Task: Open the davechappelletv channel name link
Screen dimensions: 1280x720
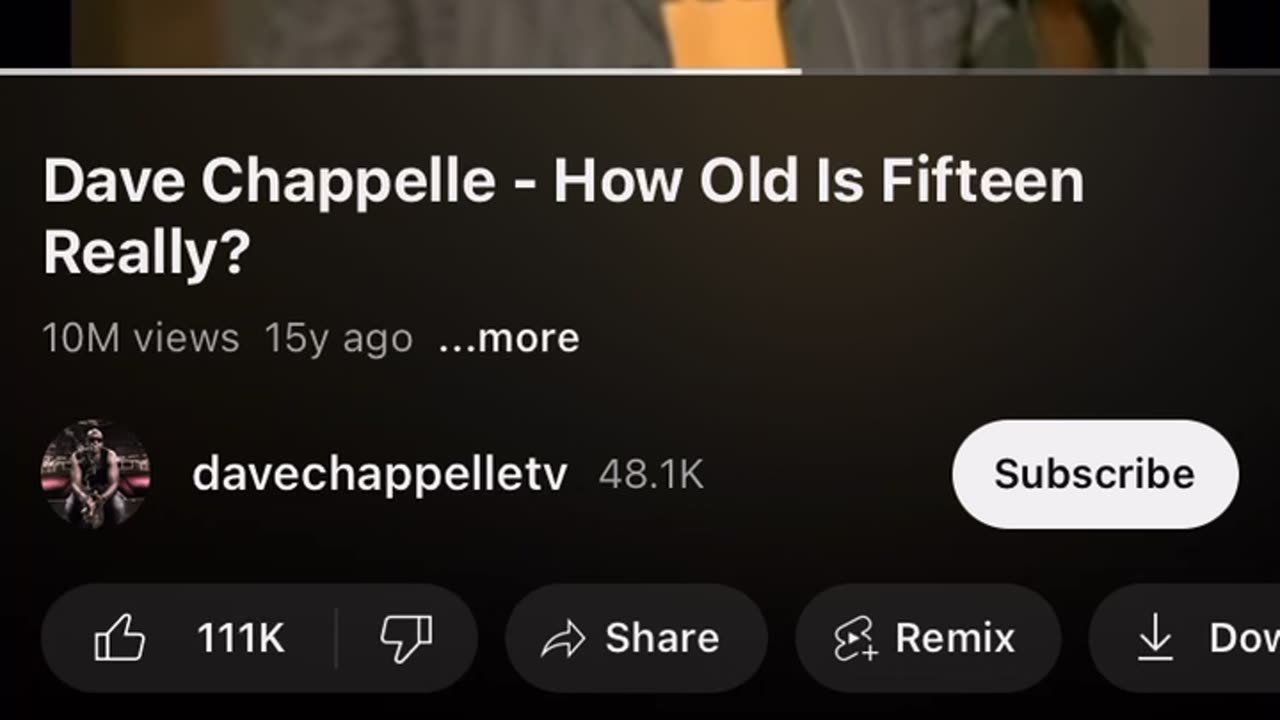Action: click(x=379, y=474)
